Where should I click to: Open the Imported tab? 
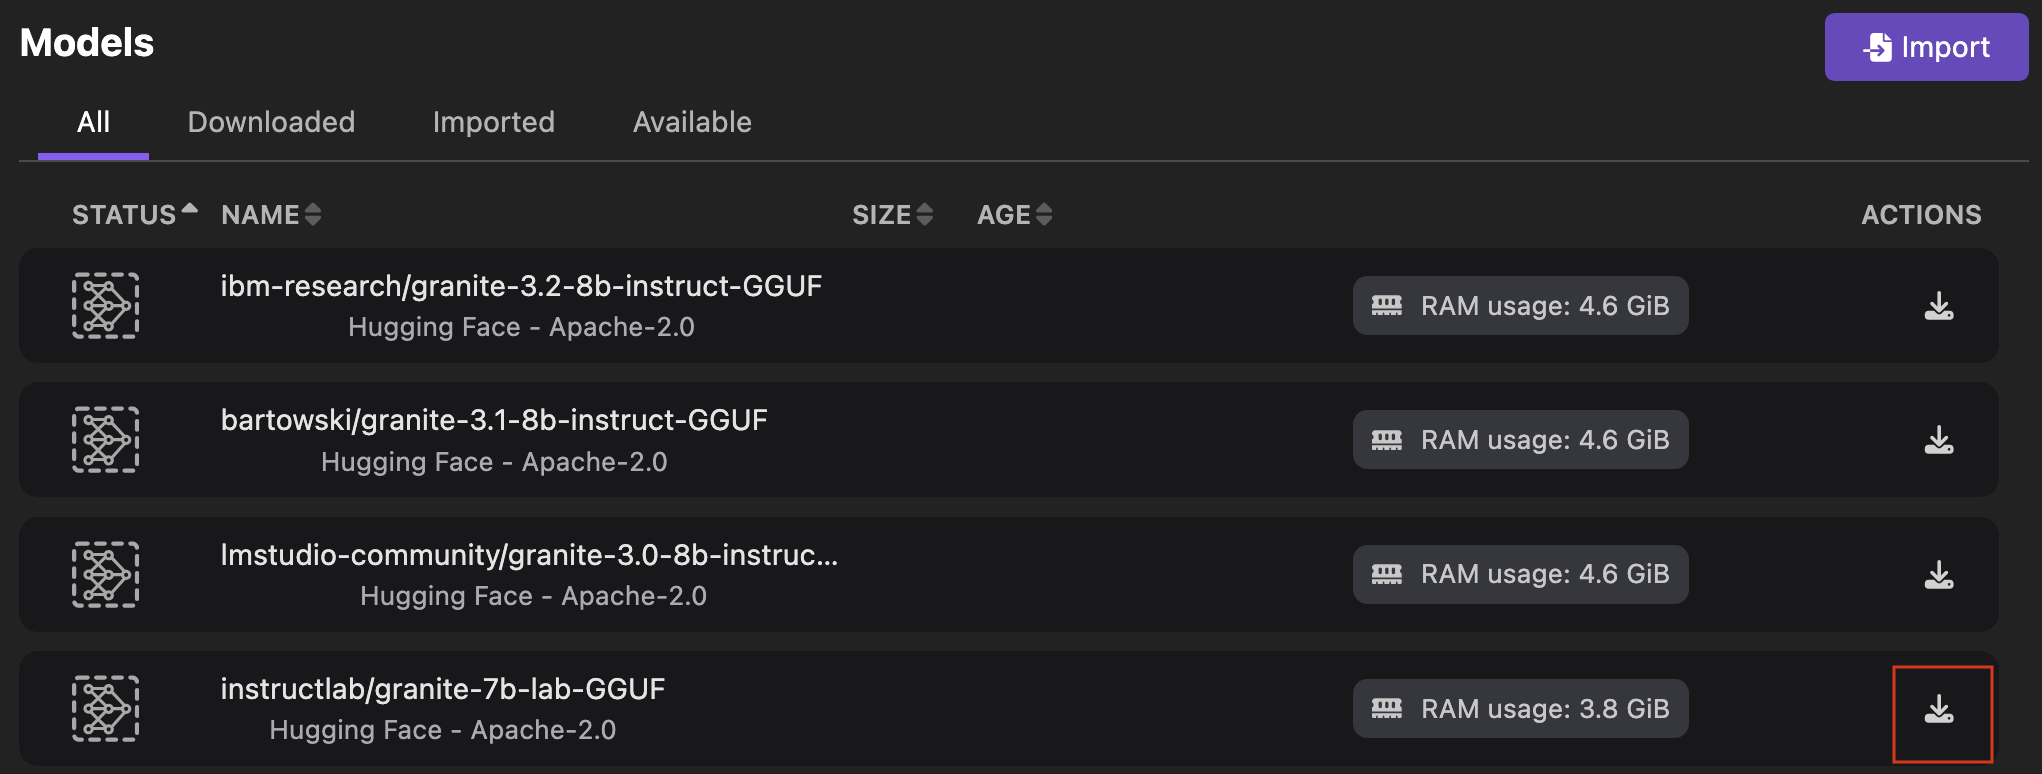(x=493, y=122)
